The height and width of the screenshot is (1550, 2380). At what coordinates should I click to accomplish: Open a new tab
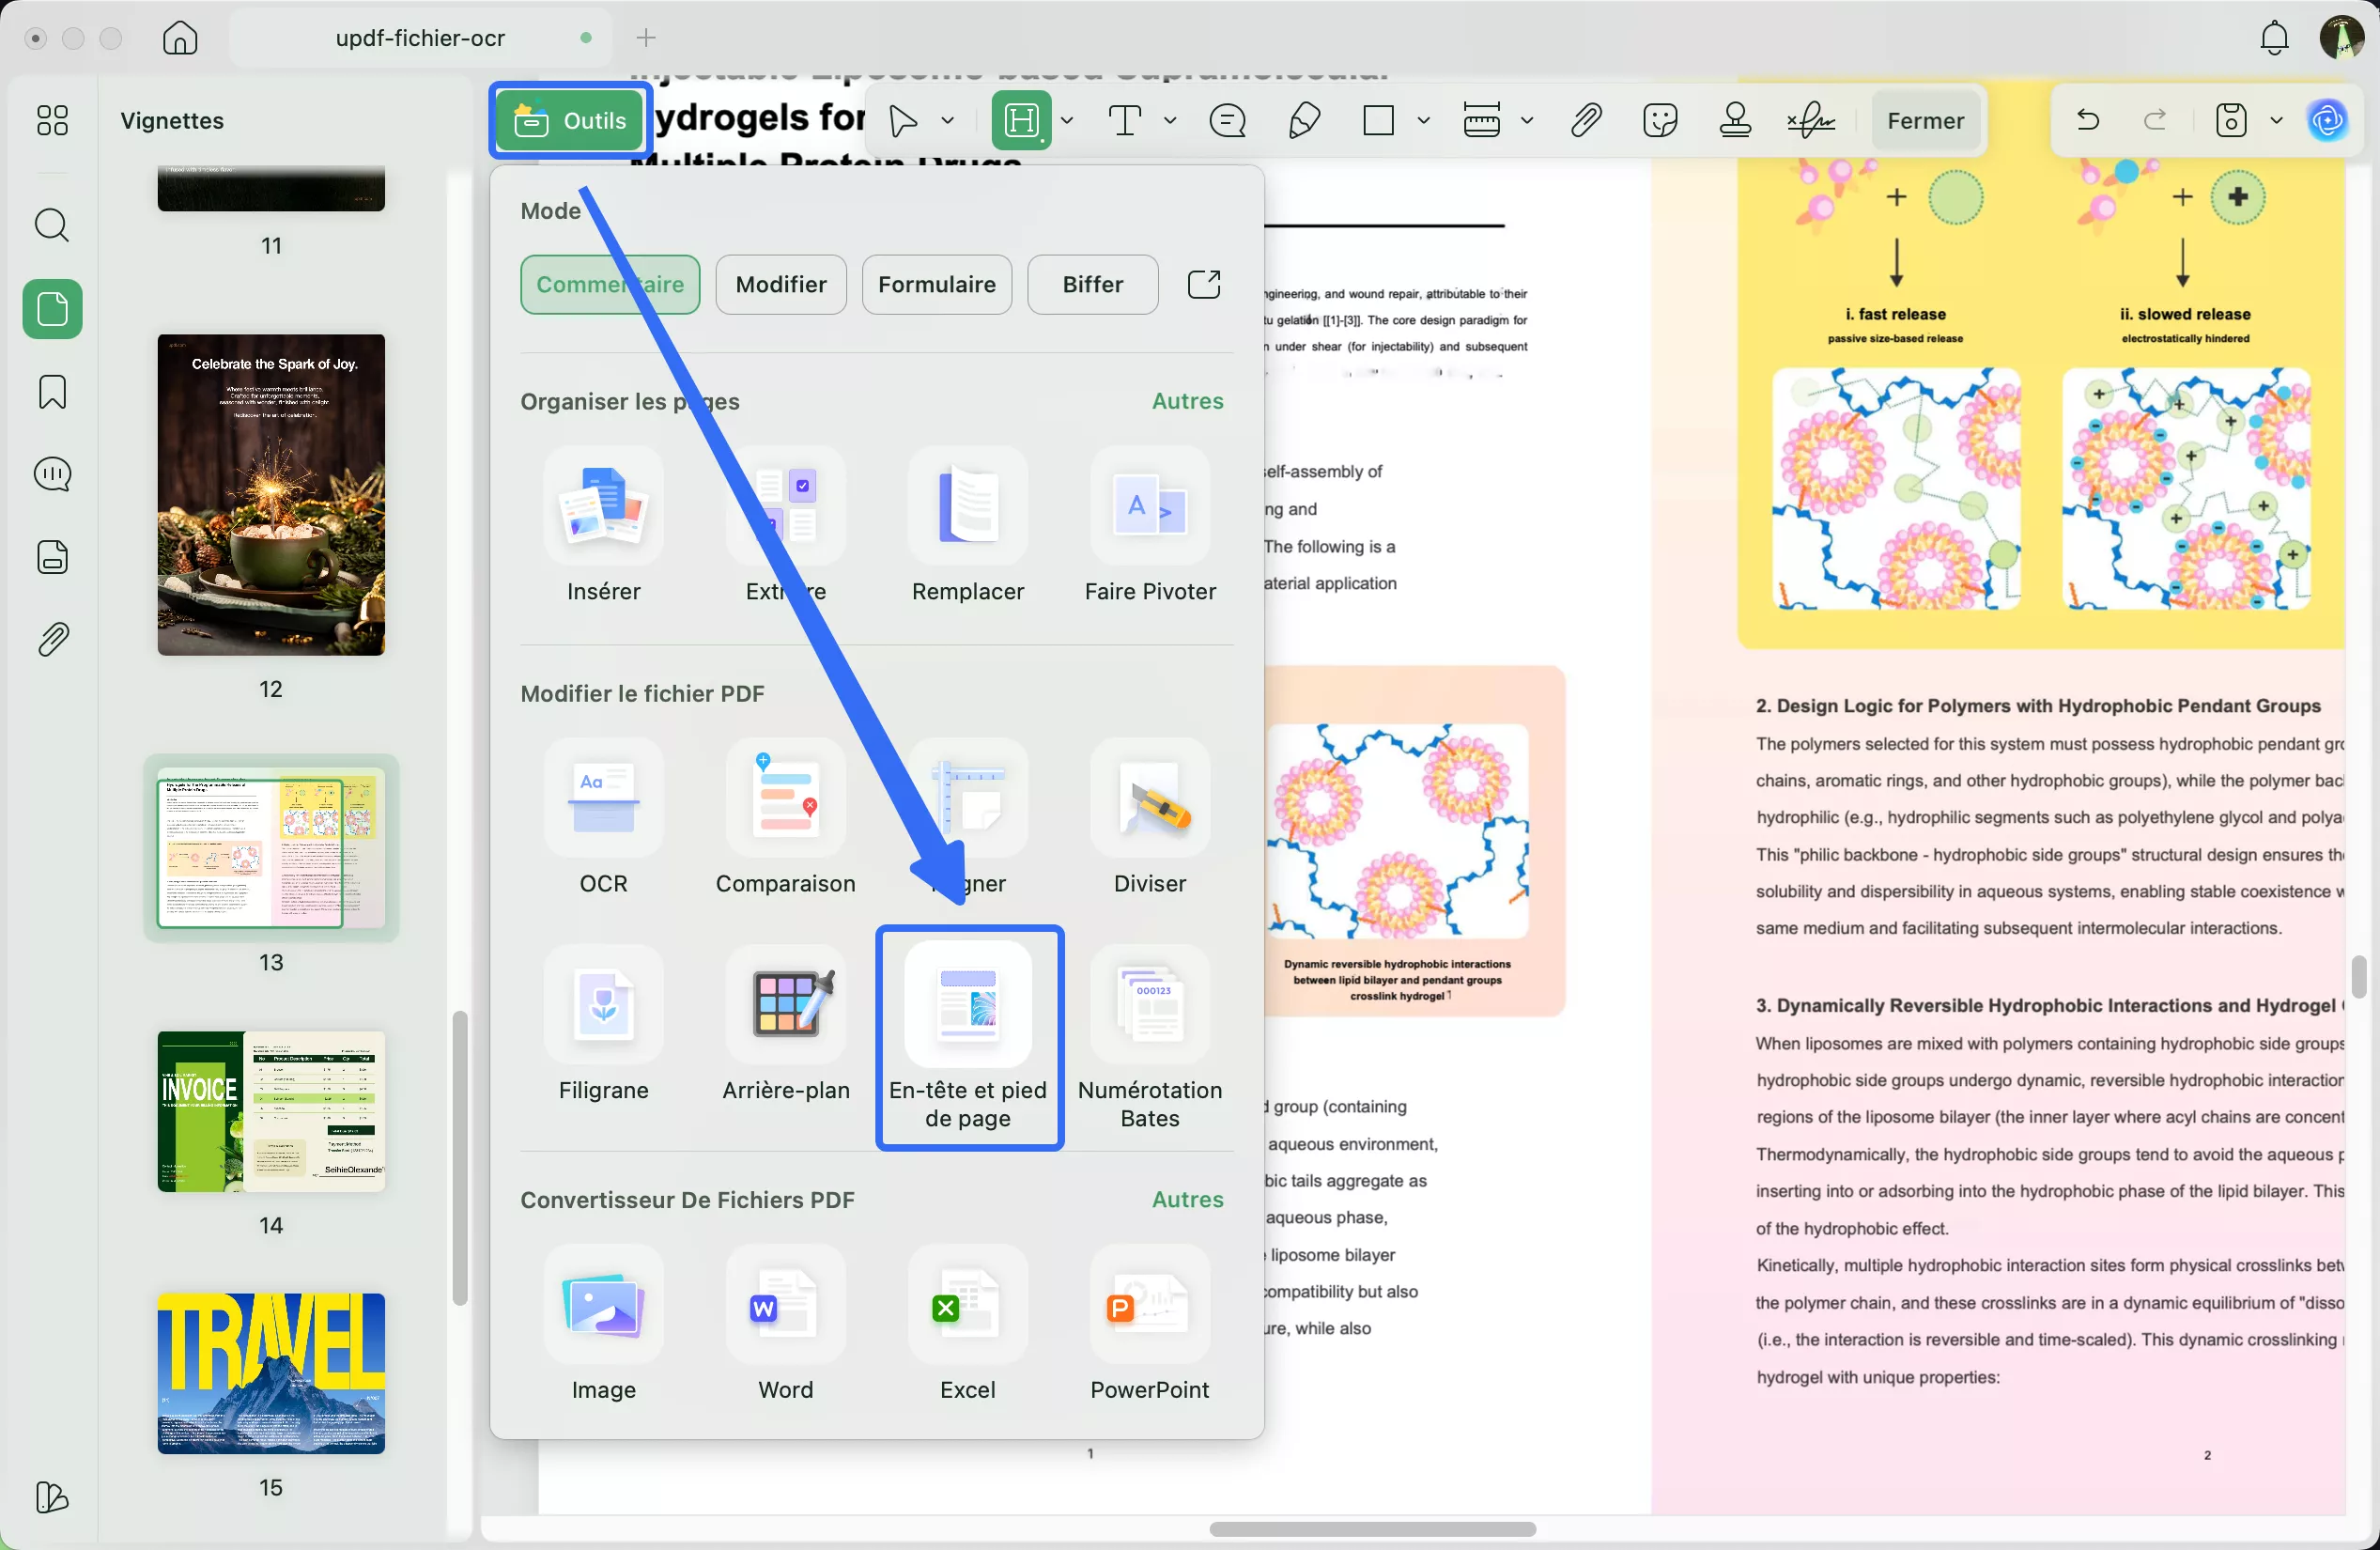[646, 38]
